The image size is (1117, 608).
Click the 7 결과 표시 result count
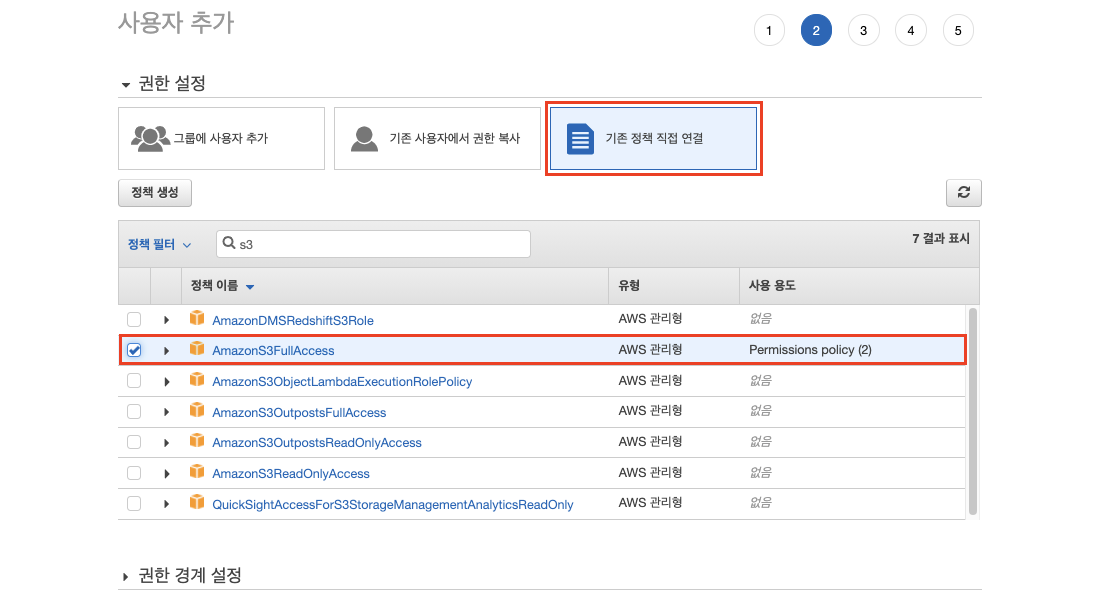point(940,239)
